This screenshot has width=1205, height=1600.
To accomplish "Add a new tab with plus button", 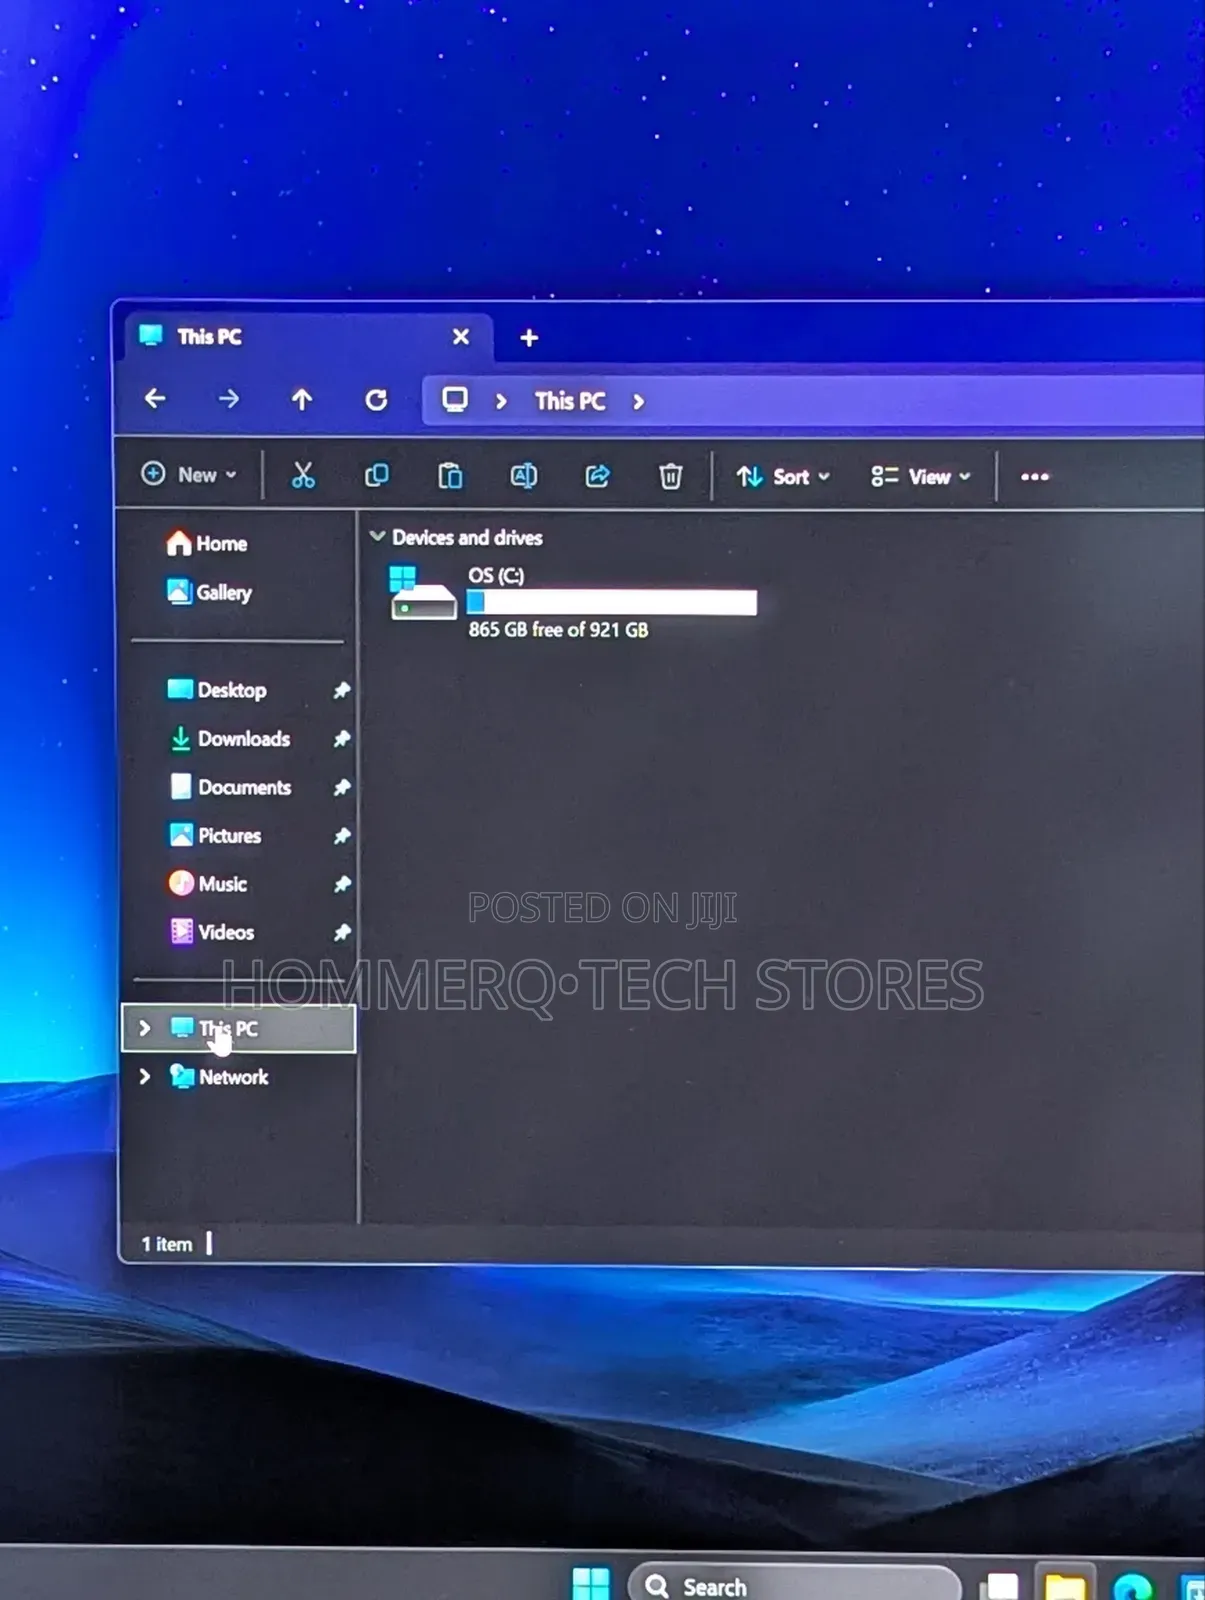I will pos(529,338).
